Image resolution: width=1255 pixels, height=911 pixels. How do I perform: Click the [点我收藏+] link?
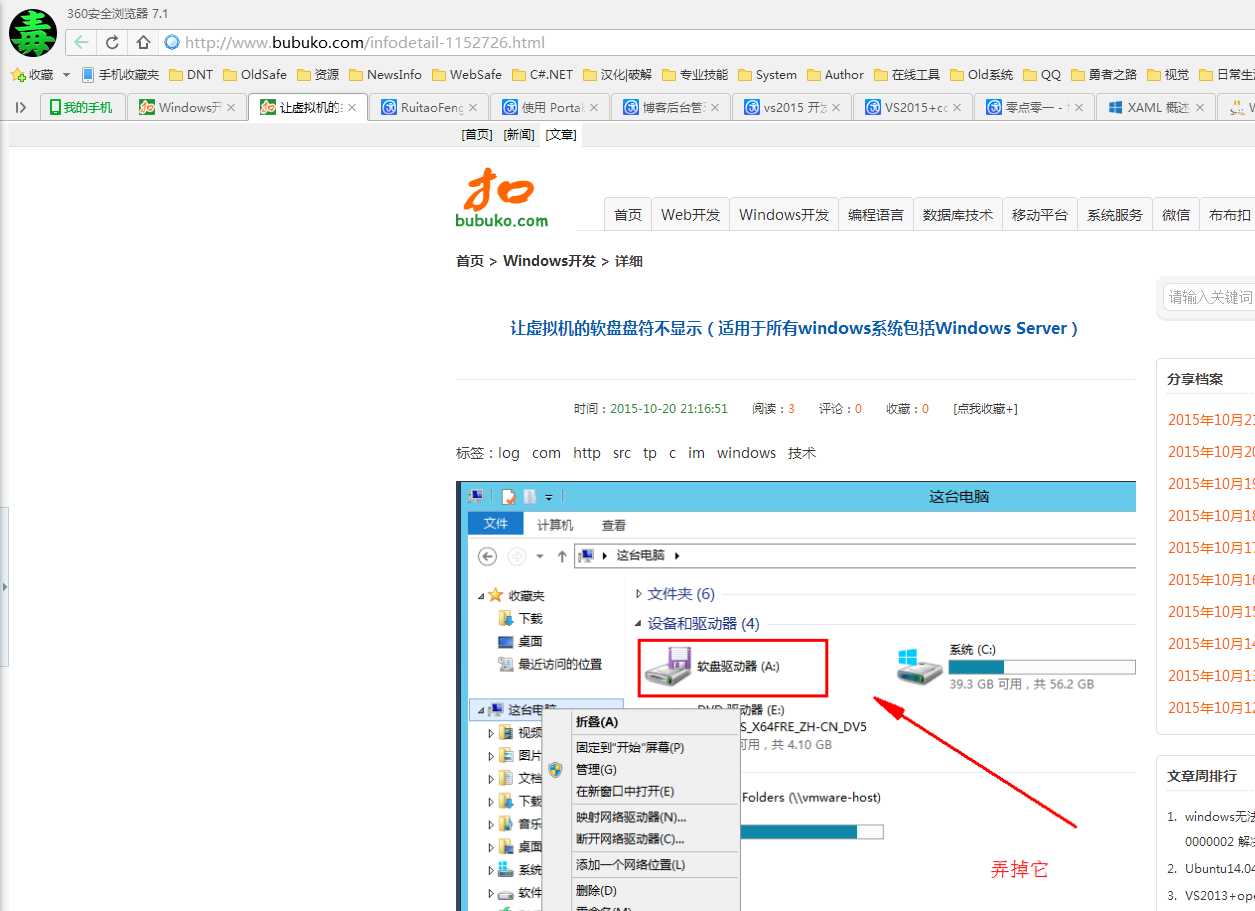pyautogui.click(x=985, y=408)
